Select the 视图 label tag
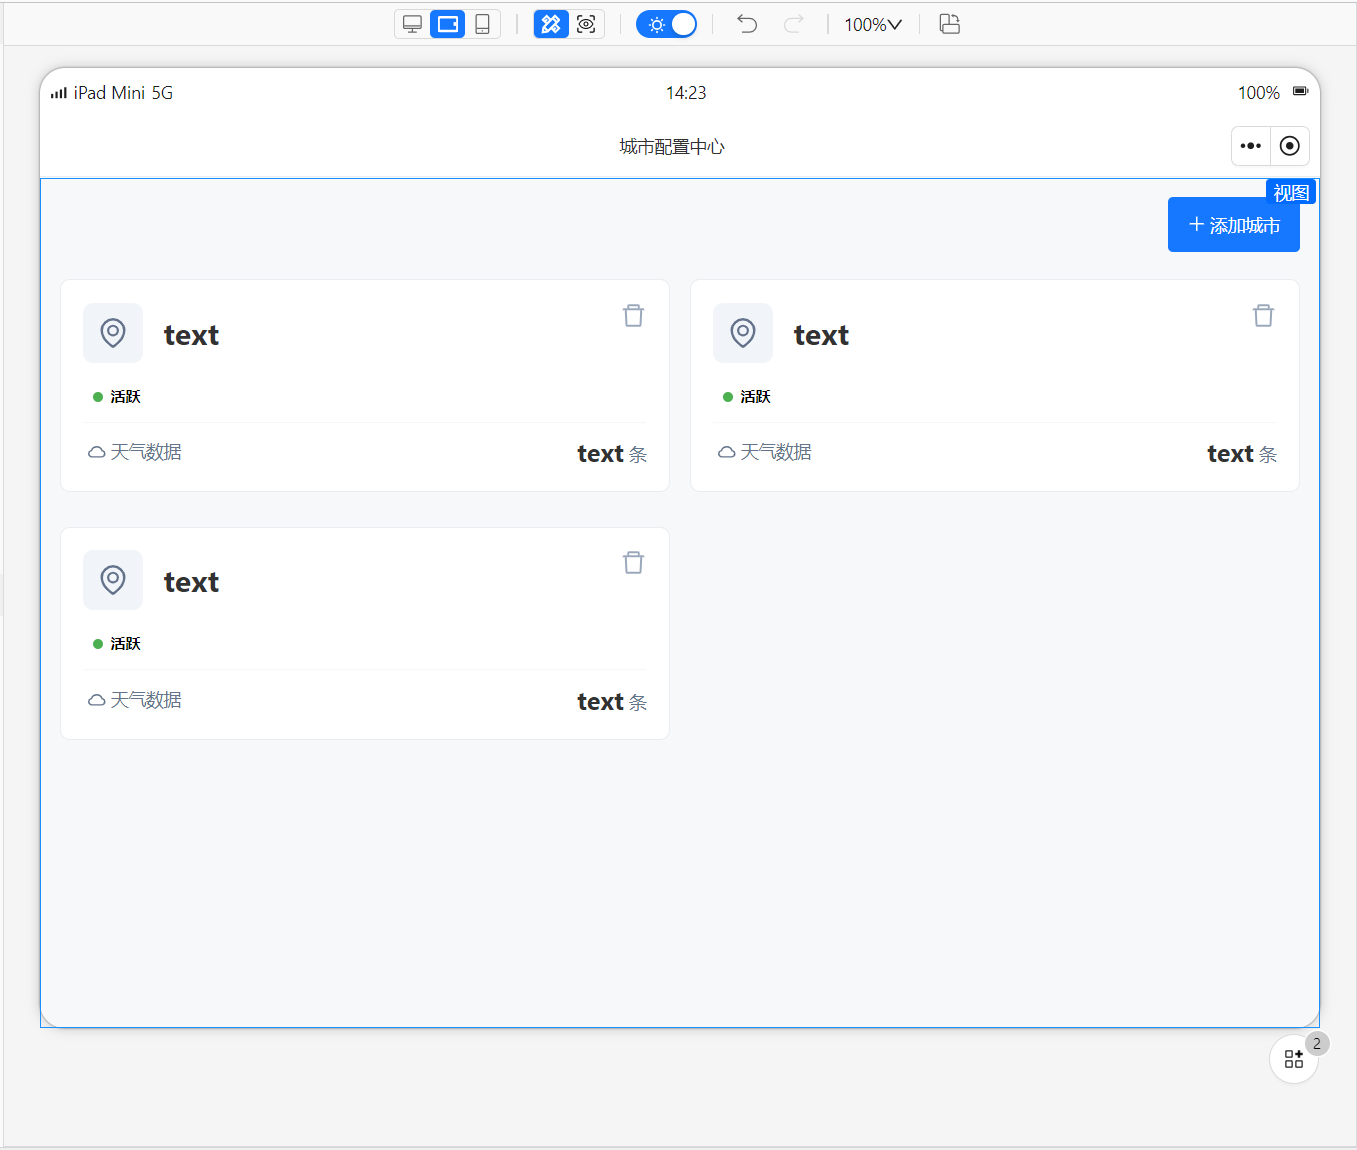This screenshot has width=1357, height=1150. (x=1290, y=193)
